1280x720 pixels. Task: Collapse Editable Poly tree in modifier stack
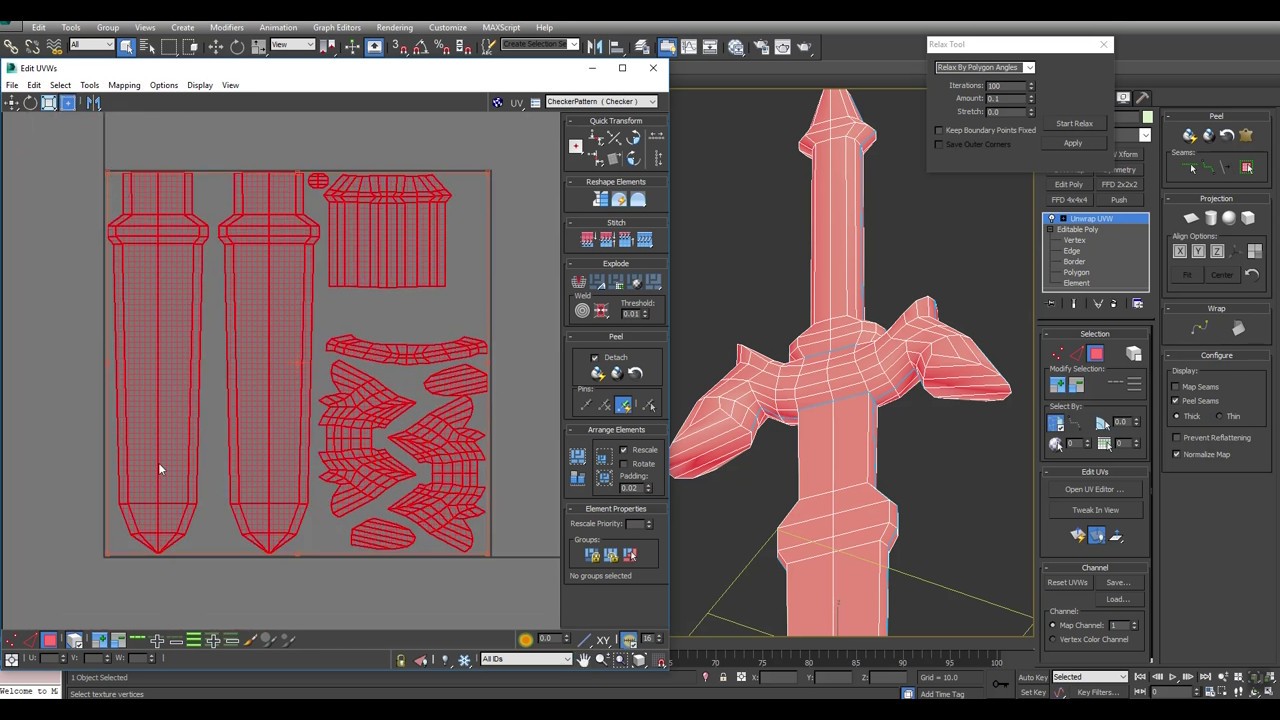point(1050,230)
